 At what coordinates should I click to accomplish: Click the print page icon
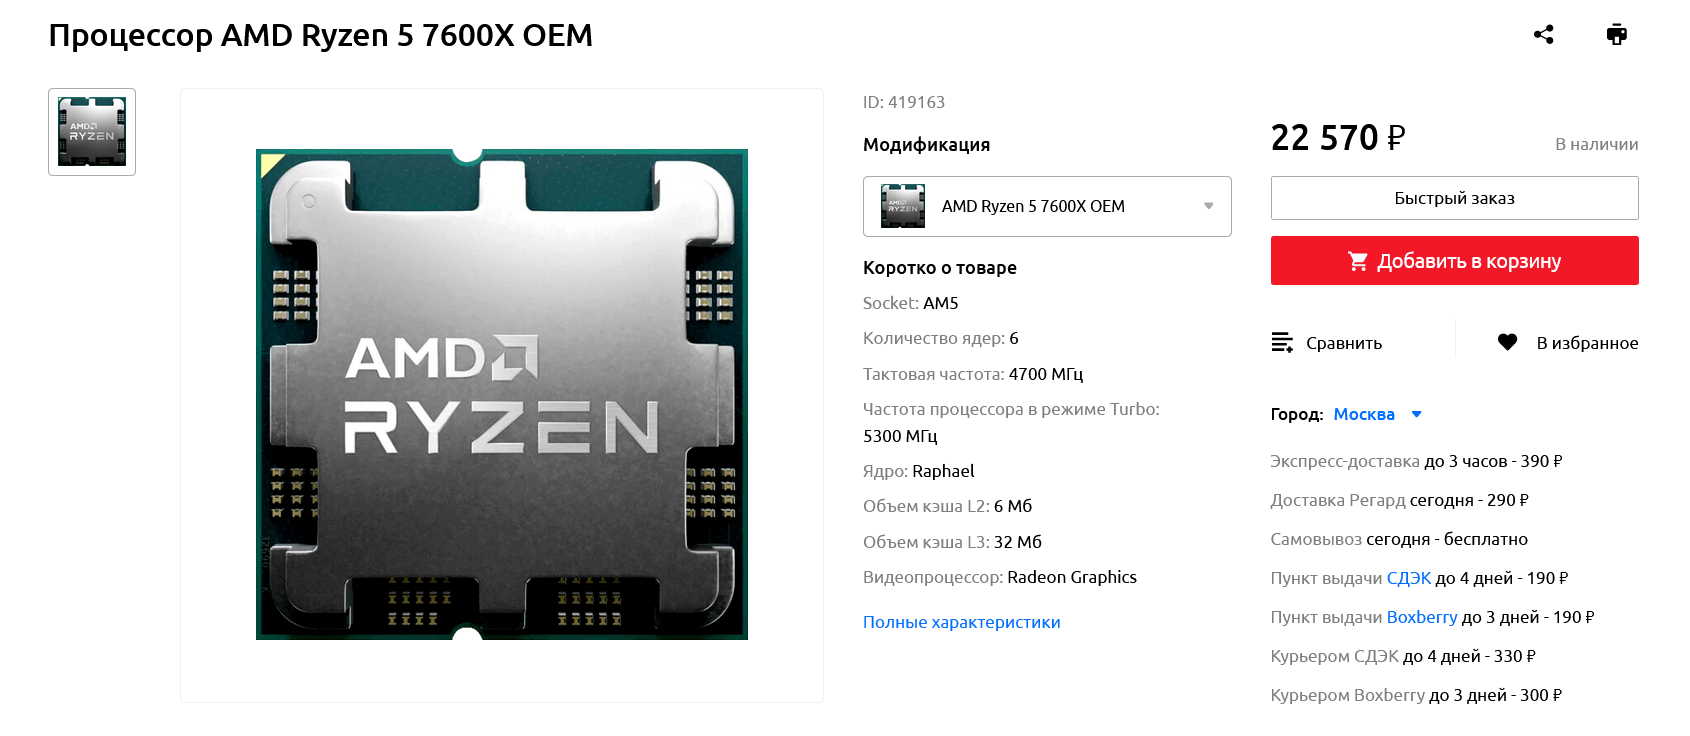pyautogui.click(x=1617, y=35)
